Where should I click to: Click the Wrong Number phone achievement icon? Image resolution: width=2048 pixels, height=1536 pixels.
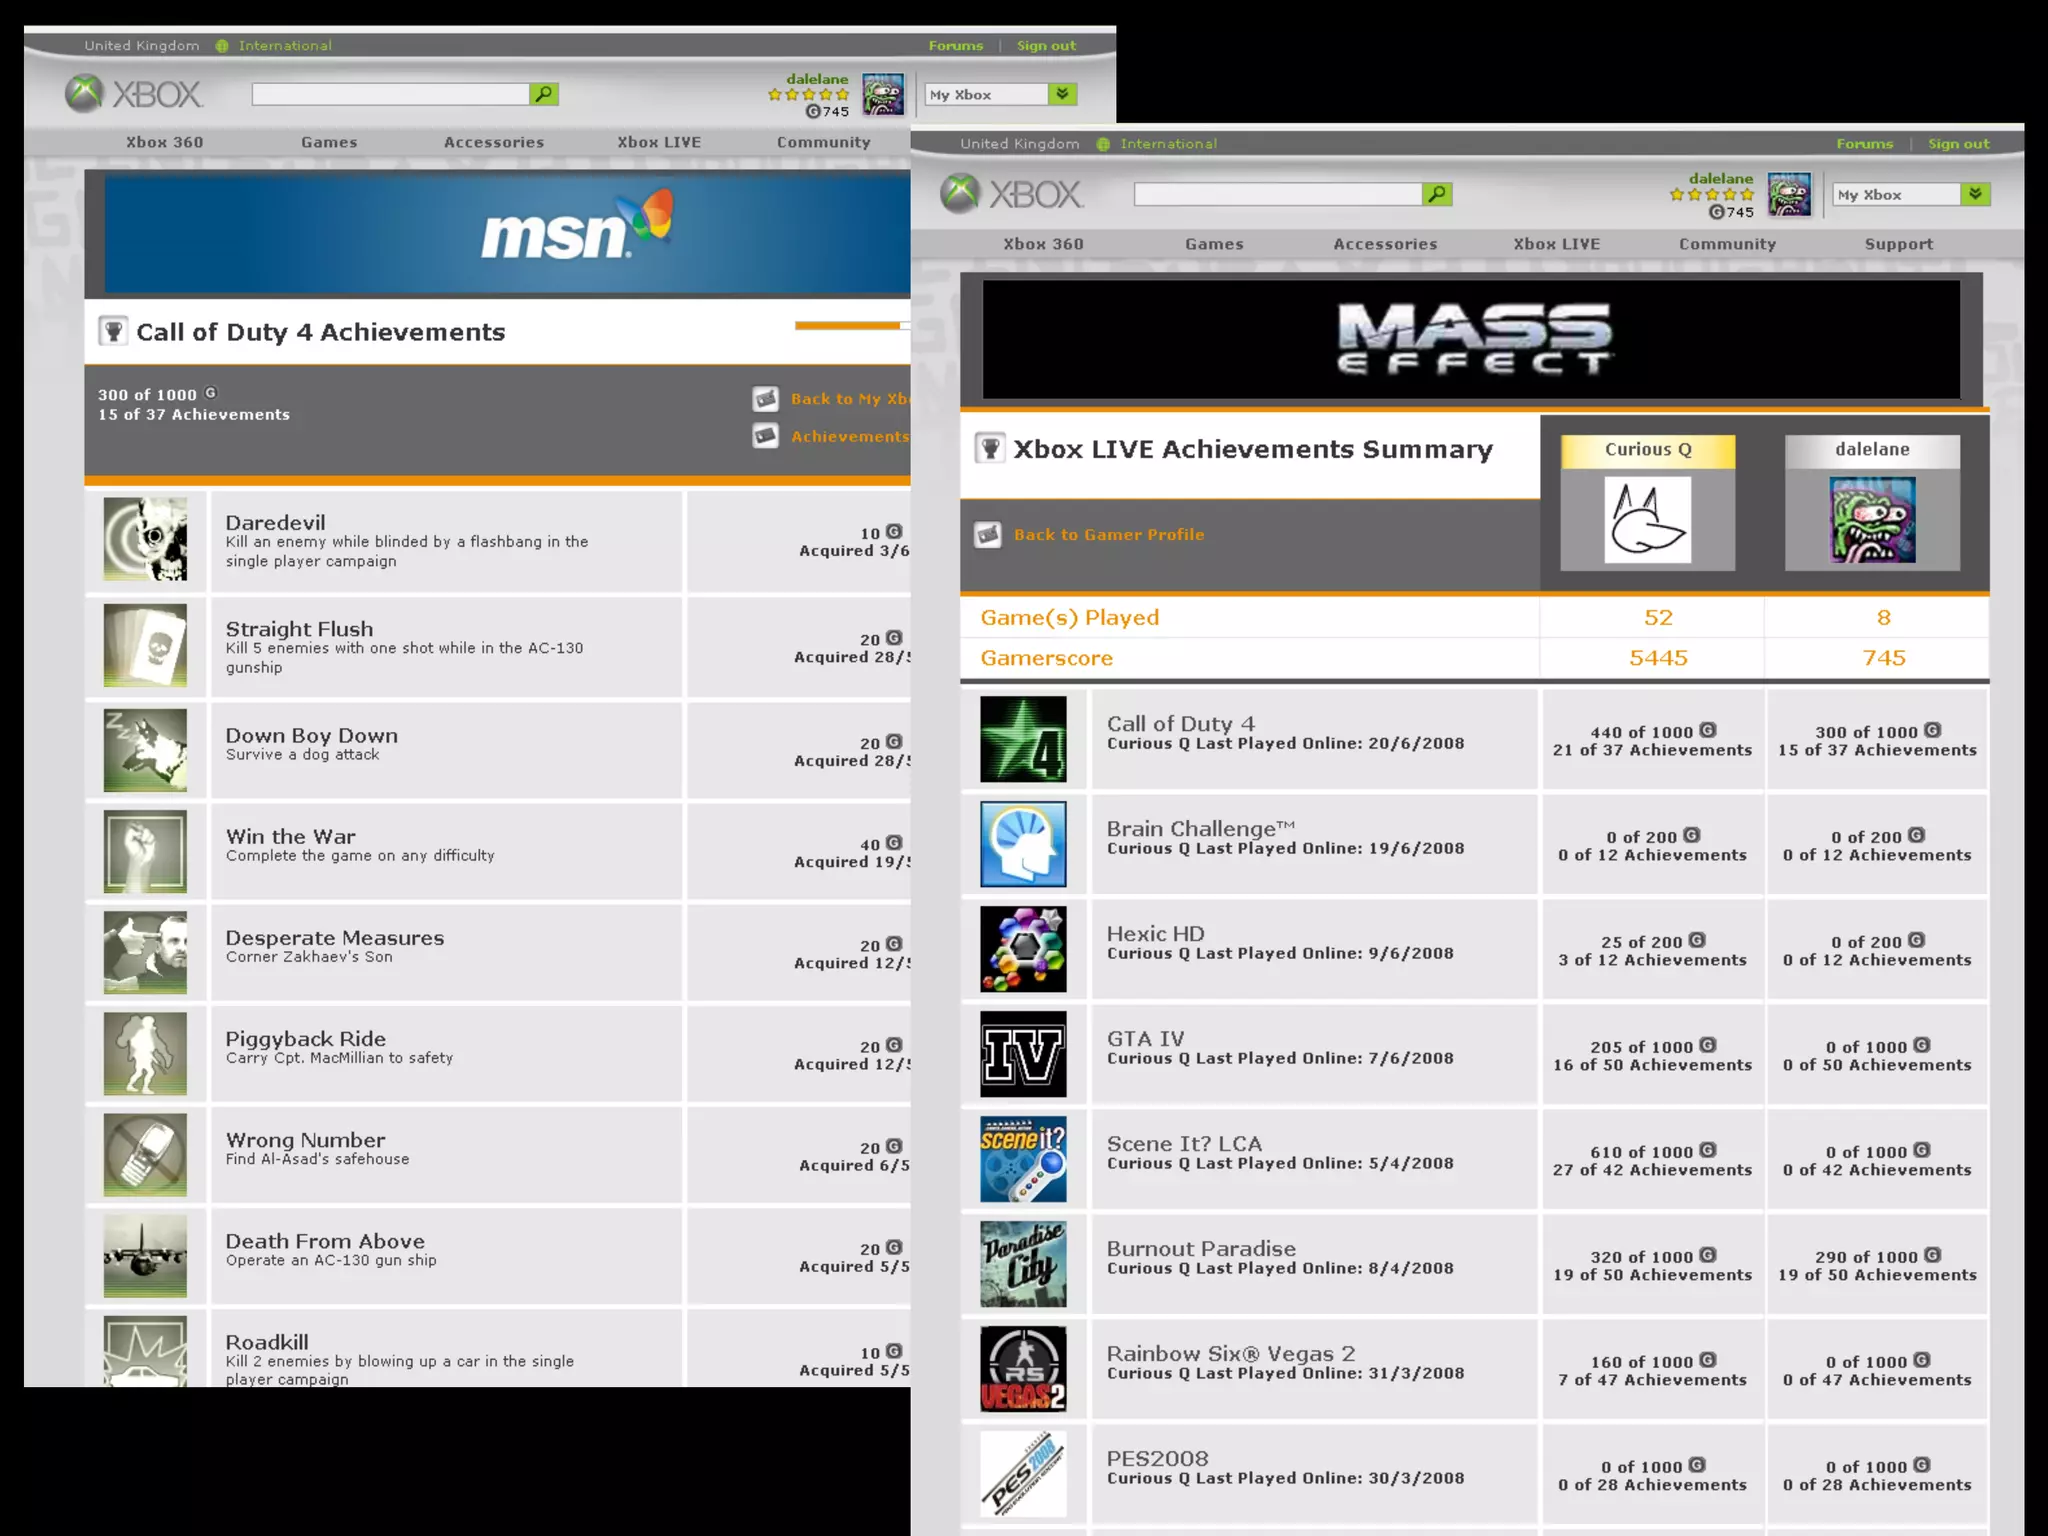(145, 1154)
